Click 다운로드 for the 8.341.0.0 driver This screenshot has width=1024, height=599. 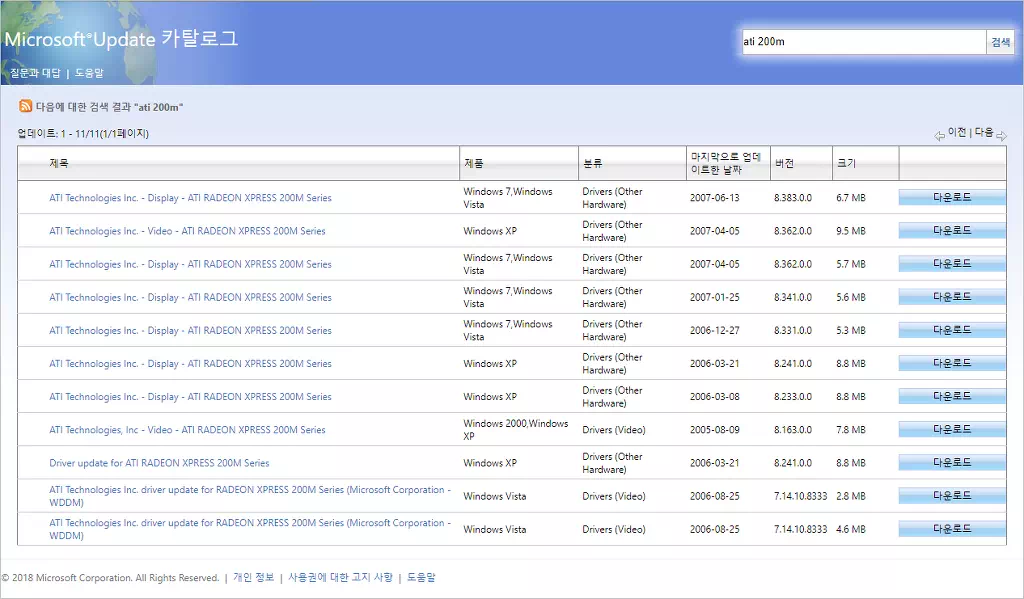click(952, 297)
